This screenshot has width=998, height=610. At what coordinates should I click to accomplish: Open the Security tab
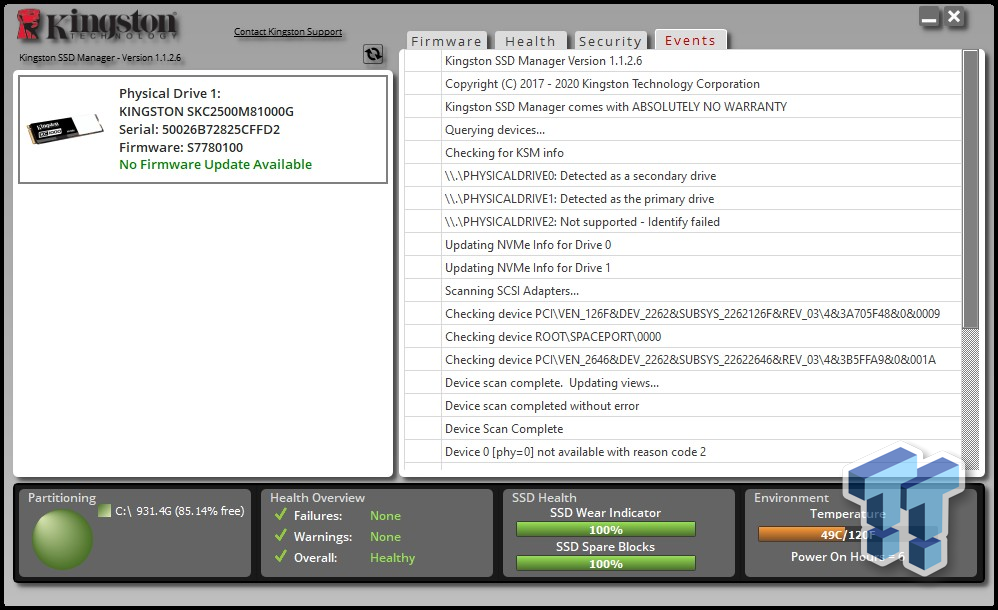(610, 41)
